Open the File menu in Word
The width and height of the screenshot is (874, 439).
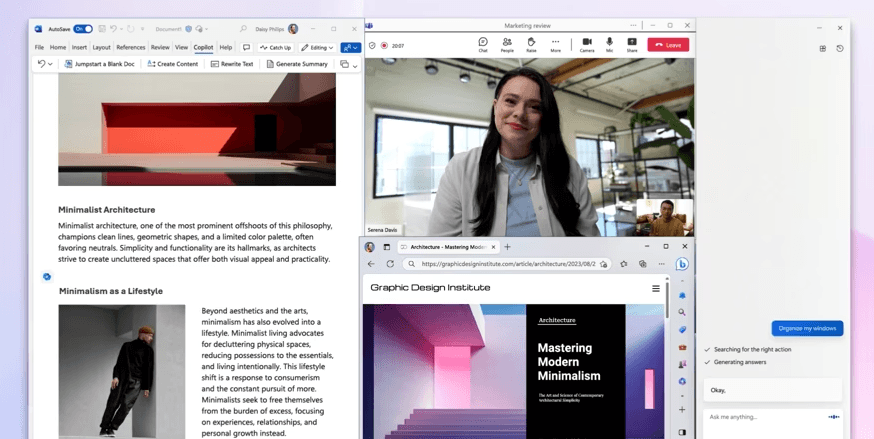[40, 47]
